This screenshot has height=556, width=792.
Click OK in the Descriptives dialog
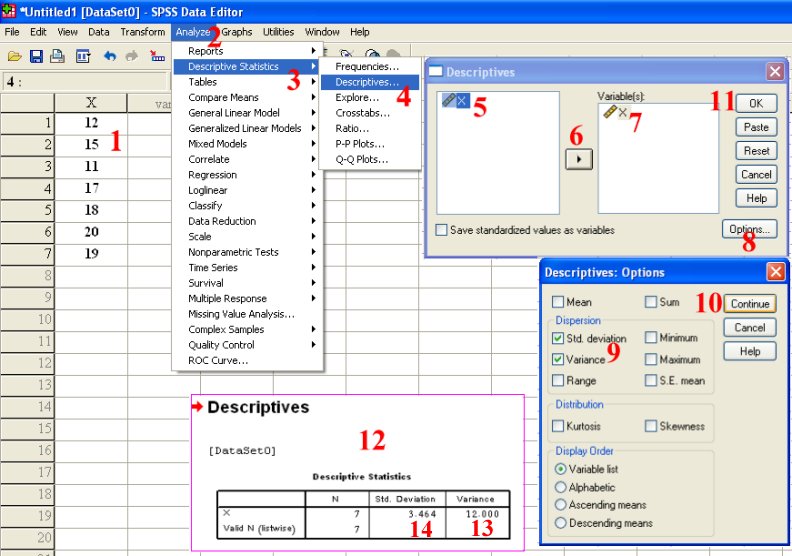(756, 103)
